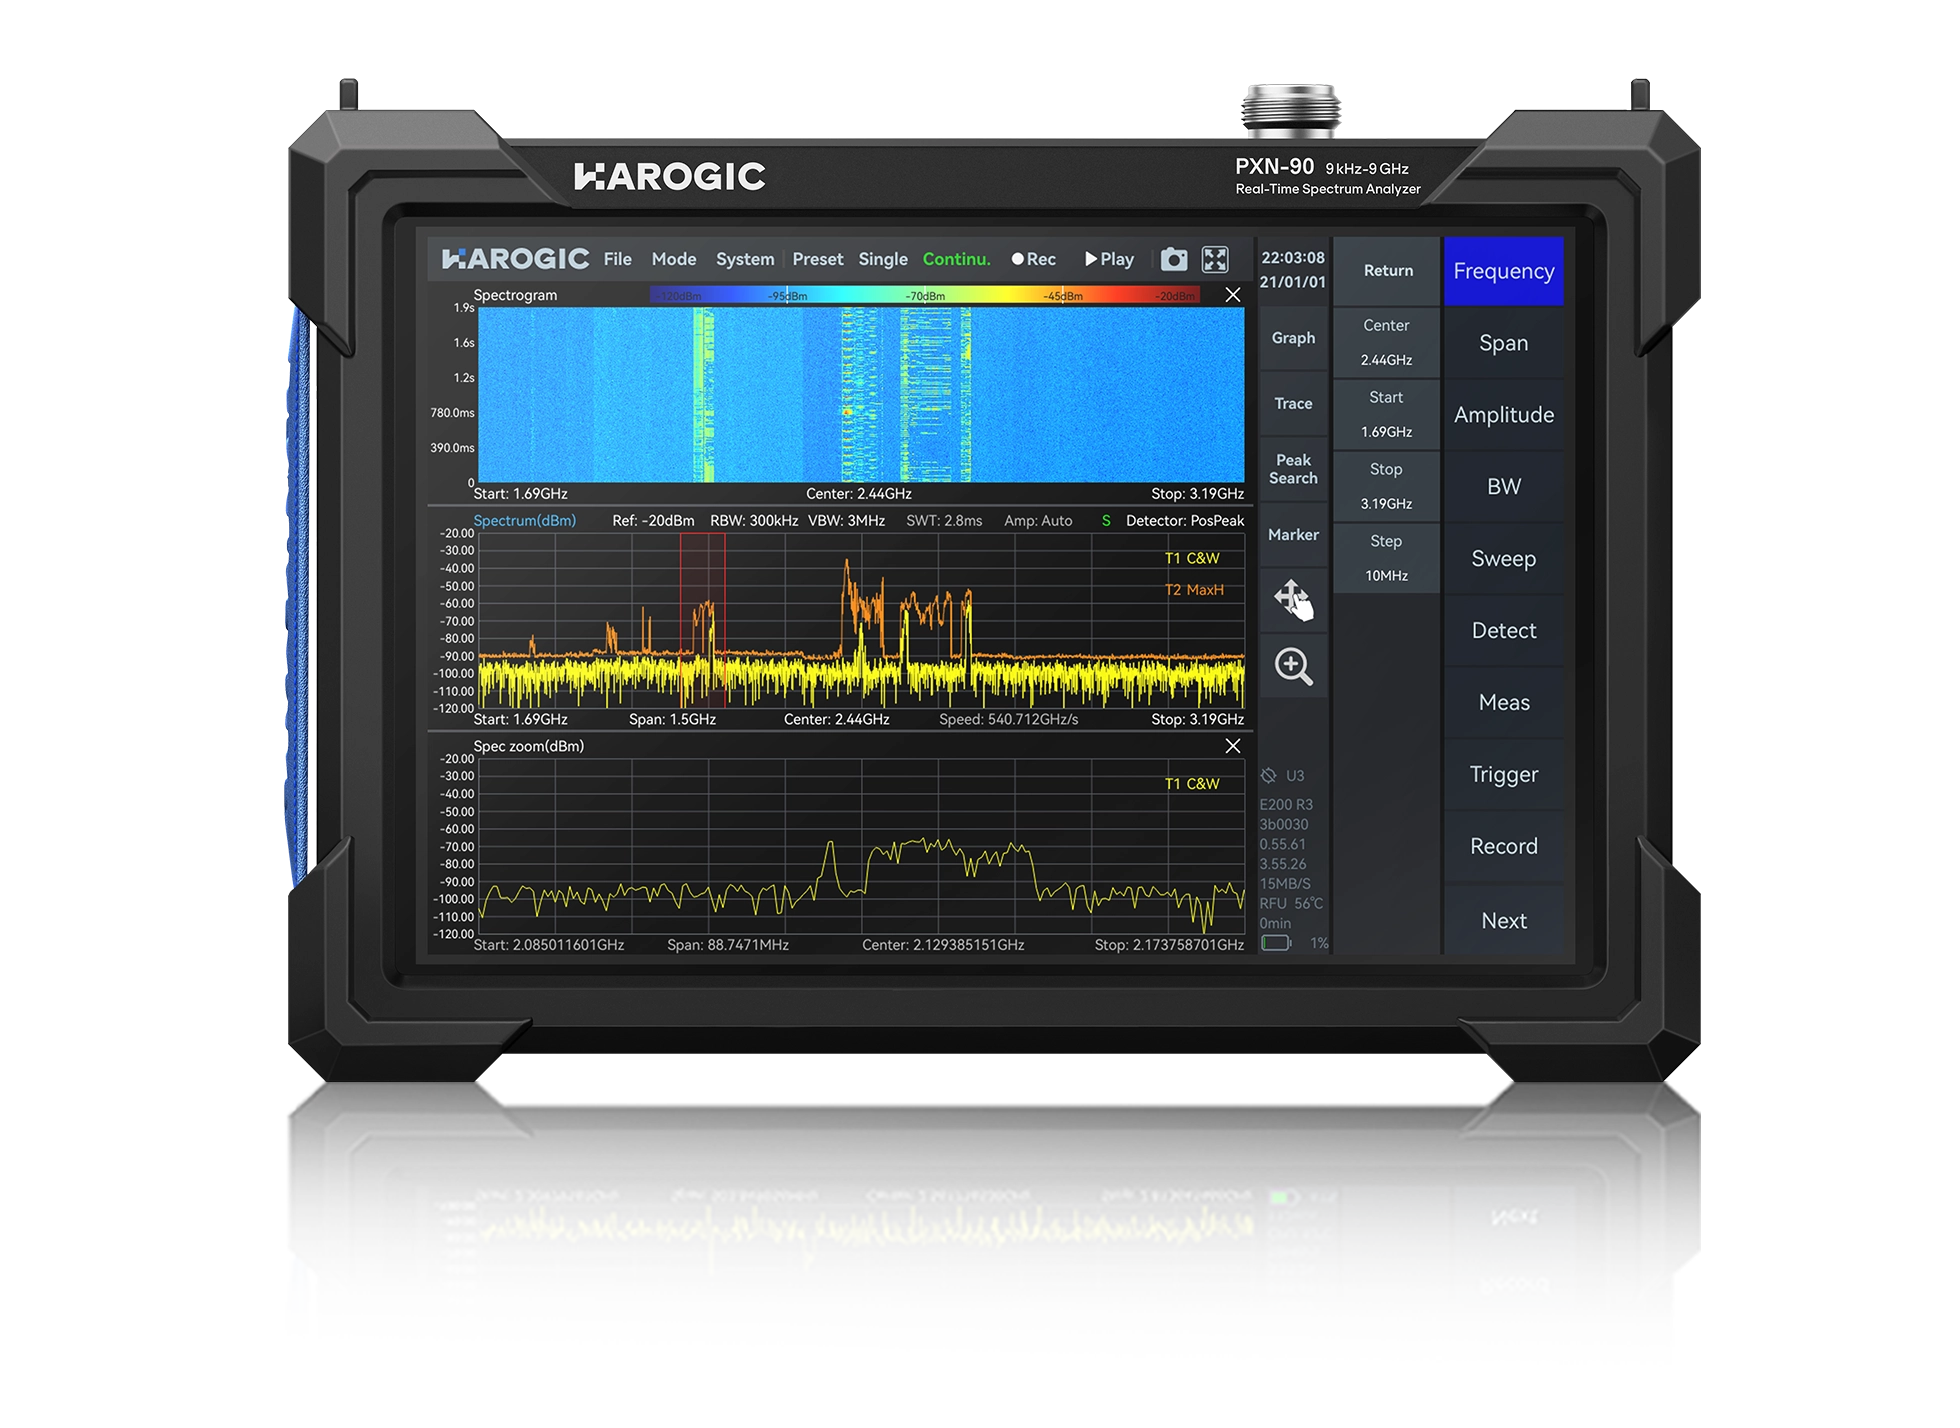The width and height of the screenshot is (1960, 1428).
Task: Open the Mode menu
Action: pos(673,259)
